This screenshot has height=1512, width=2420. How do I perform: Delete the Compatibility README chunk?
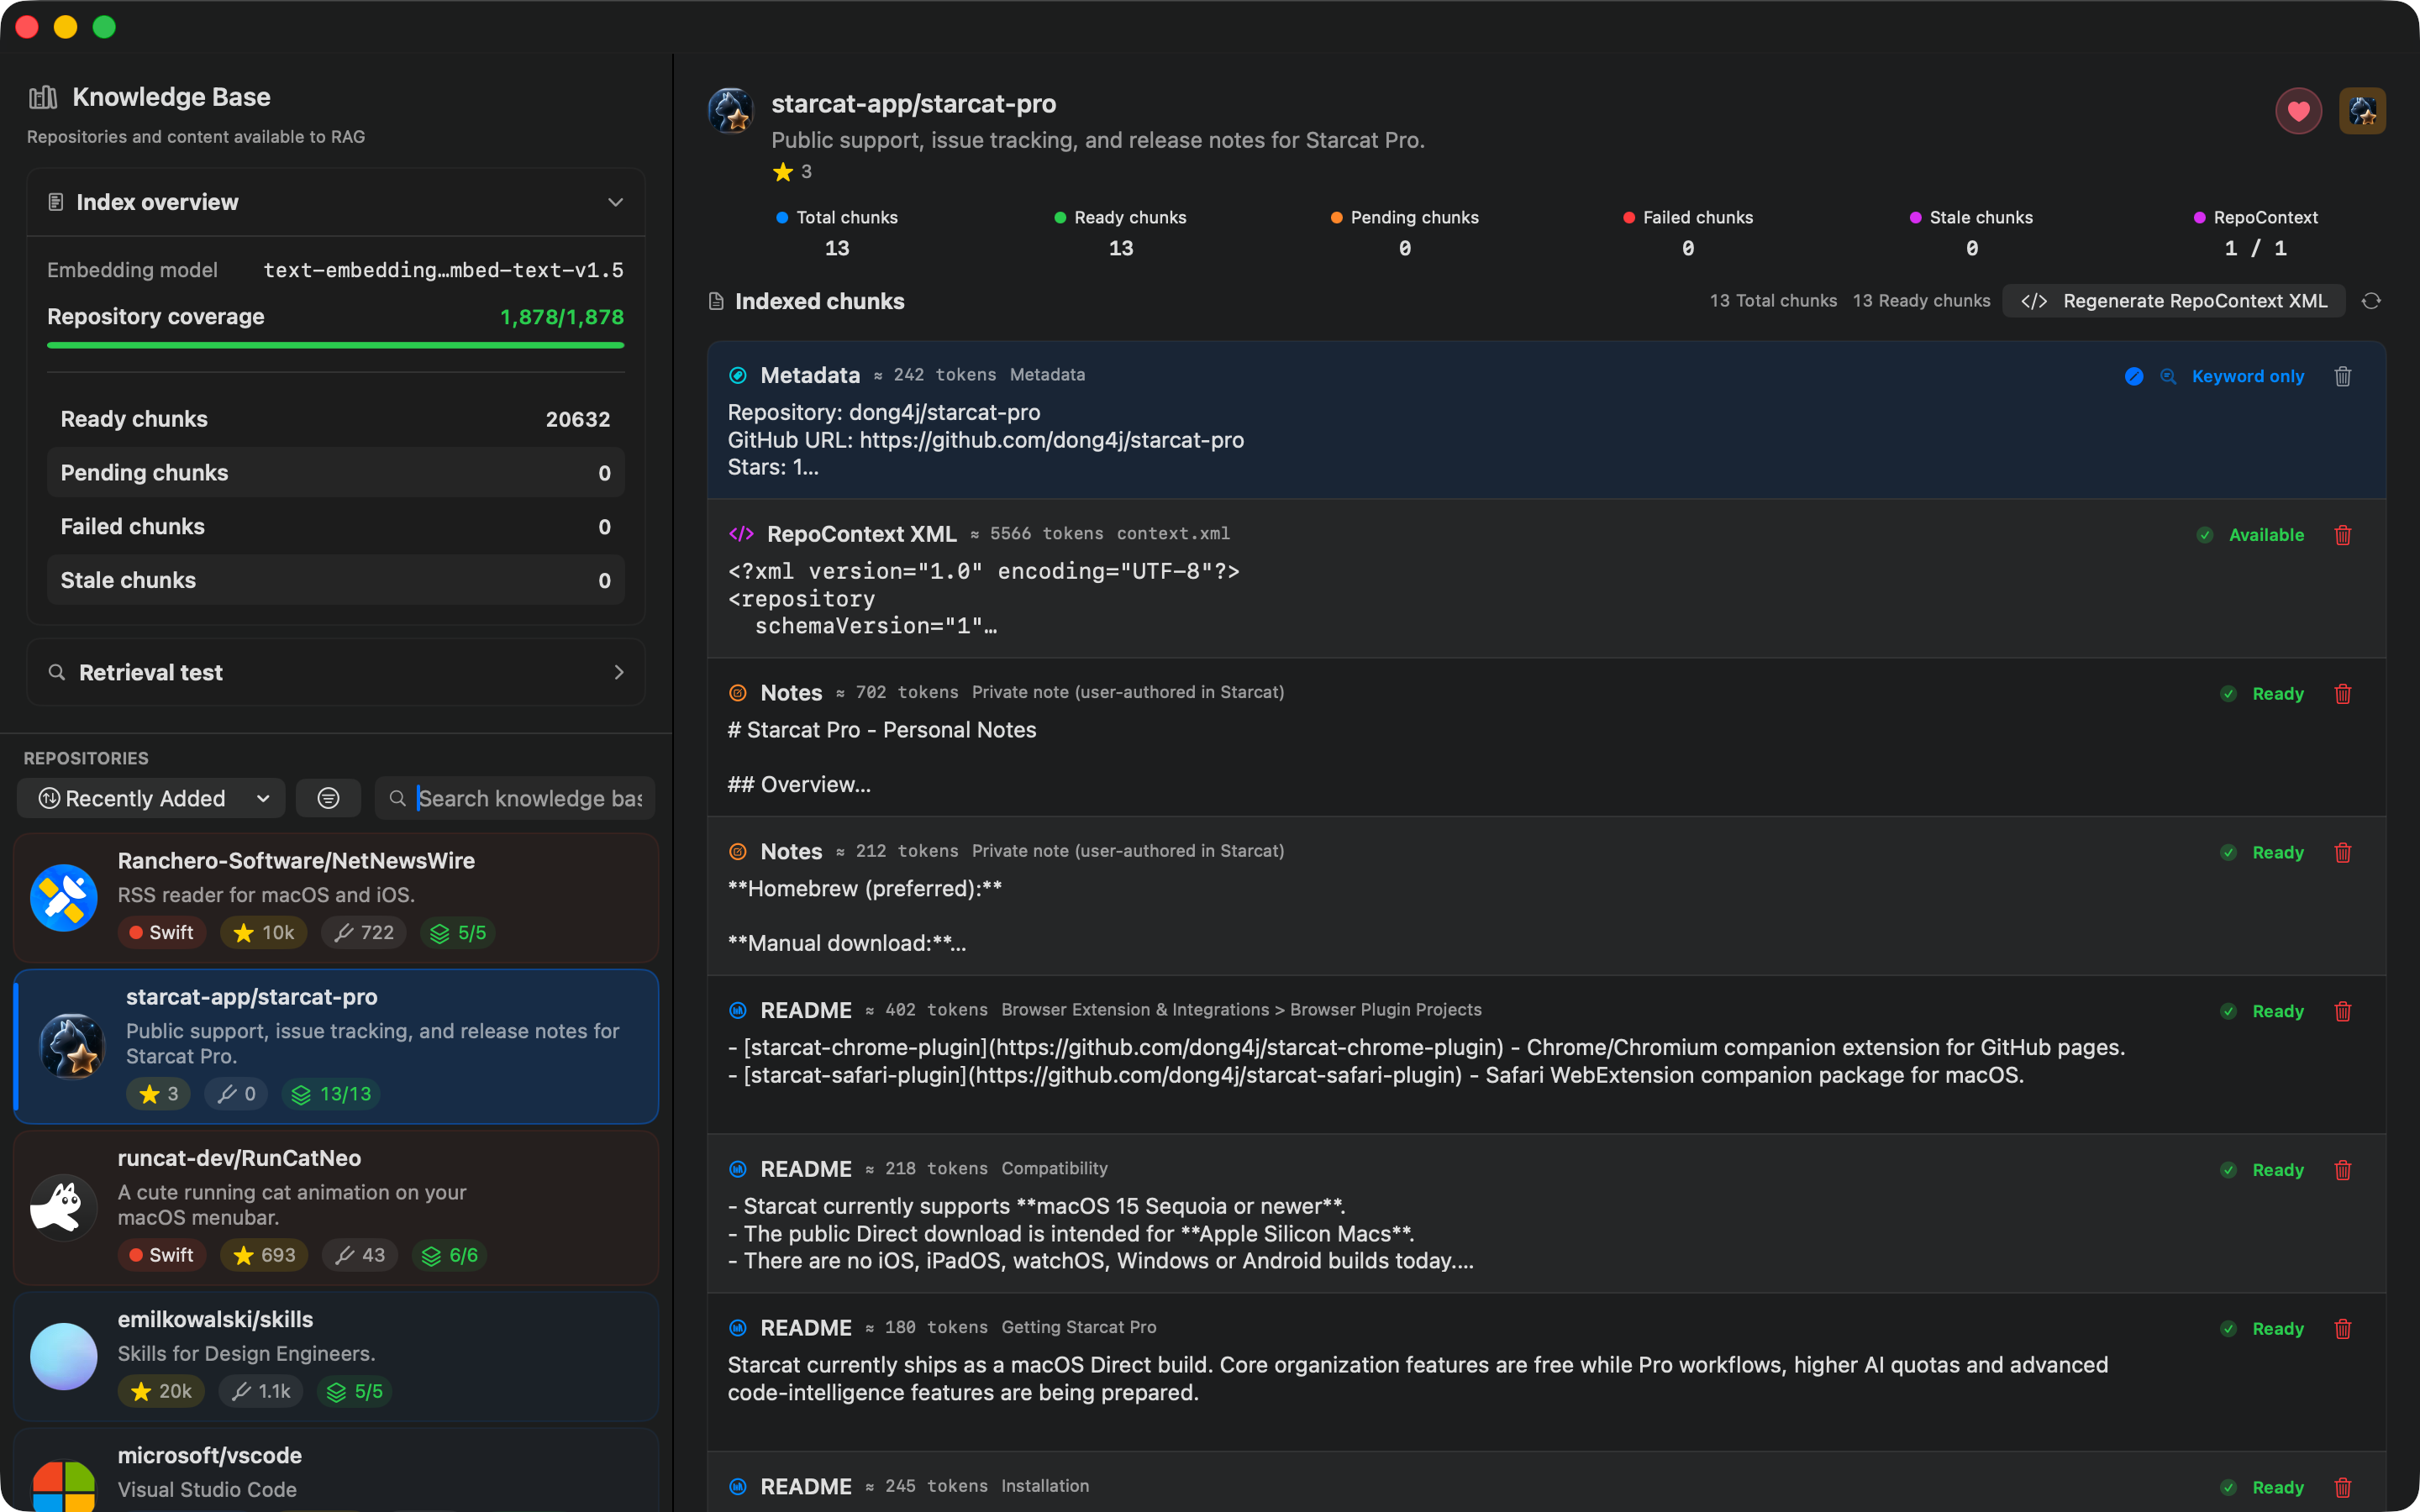2343,1170
